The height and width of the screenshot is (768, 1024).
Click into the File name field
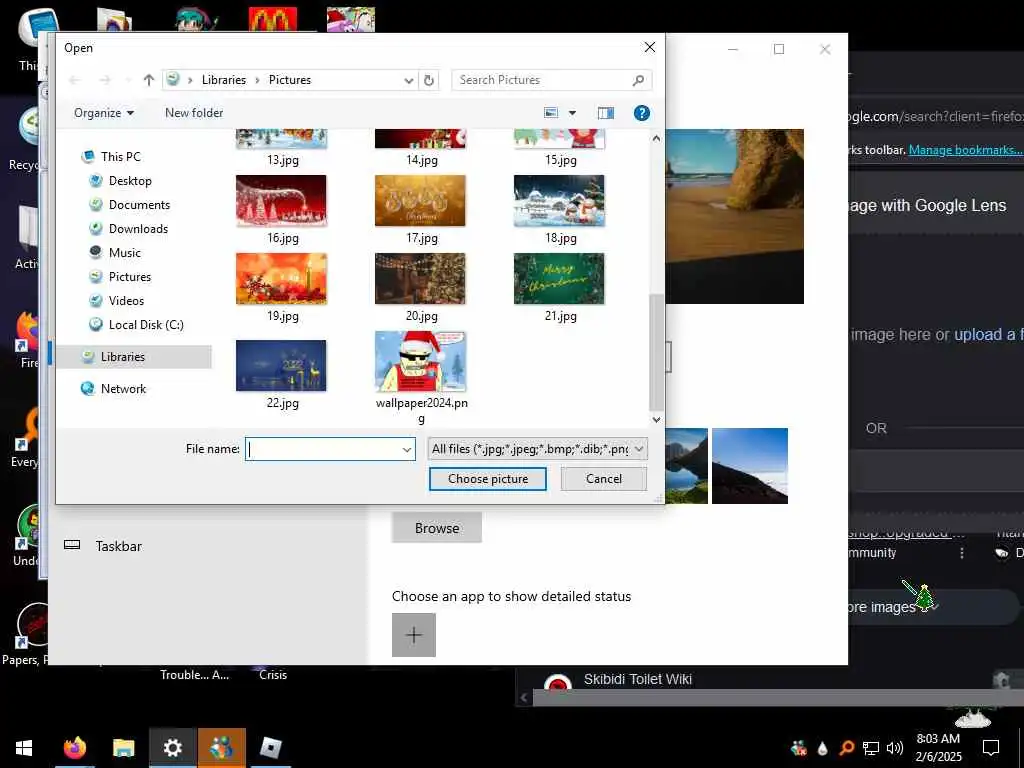330,449
